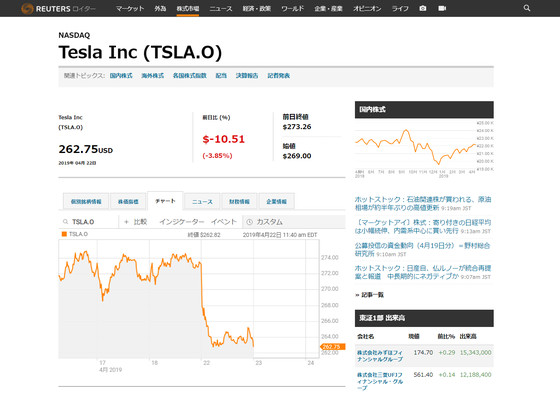The width and height of the screenshot is (560, 394).
Task: Open the ホットストック 日産自 article
Action: coord(423,272)
